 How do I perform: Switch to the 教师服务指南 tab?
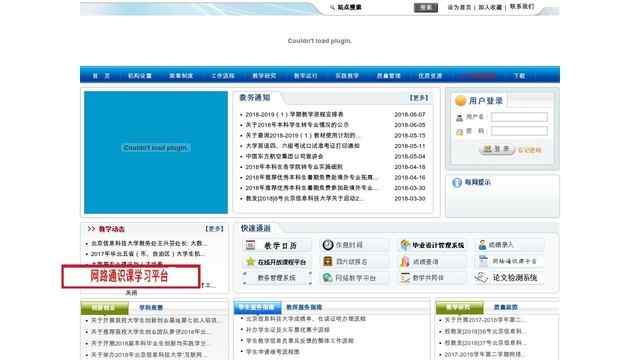pyautogui.click(x=304, y=307)
